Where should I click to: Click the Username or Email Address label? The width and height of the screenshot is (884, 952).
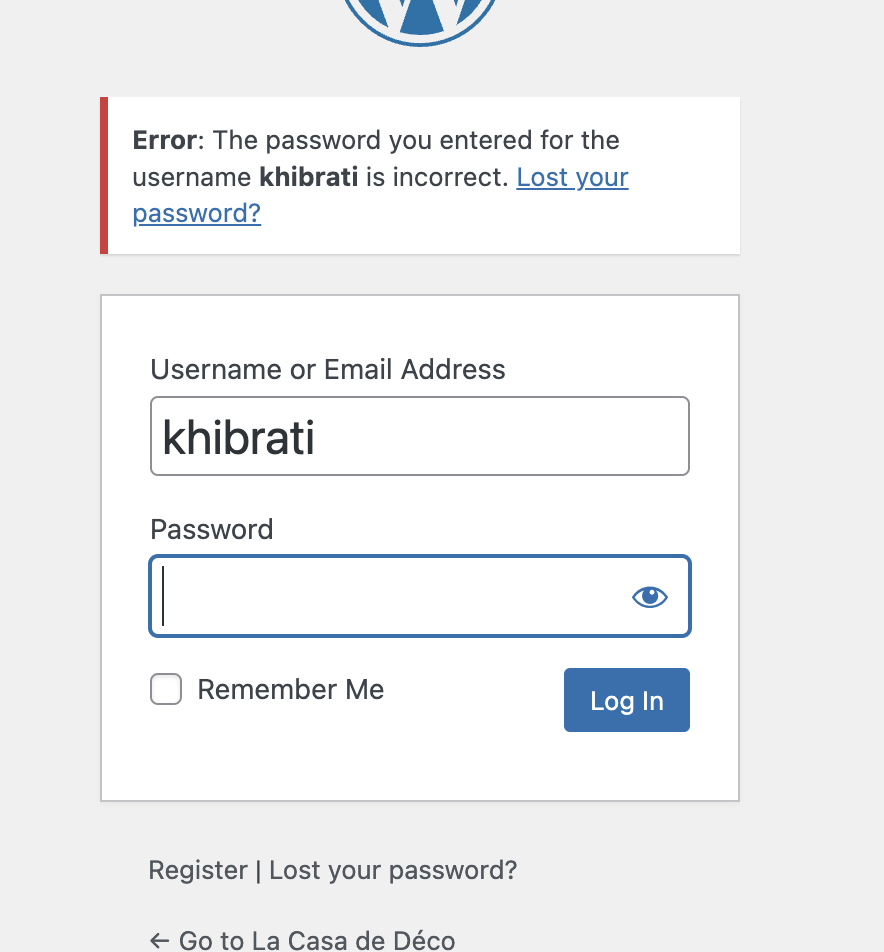327,370
